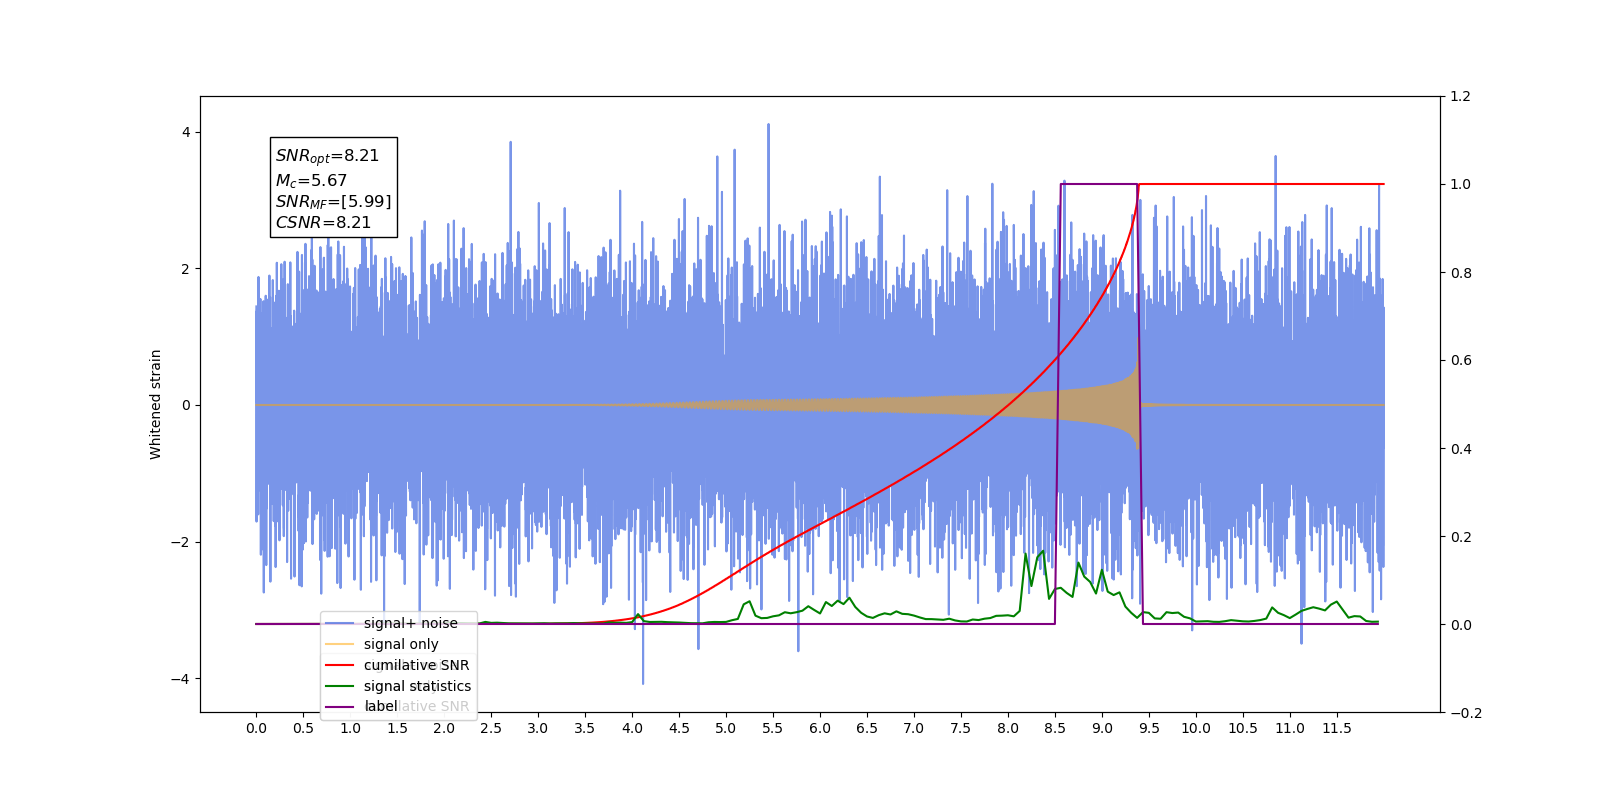This screenshot has height=800, width=1600.
Task: Click the CSNR=8.21 annotation text
Action: (323, 223)
